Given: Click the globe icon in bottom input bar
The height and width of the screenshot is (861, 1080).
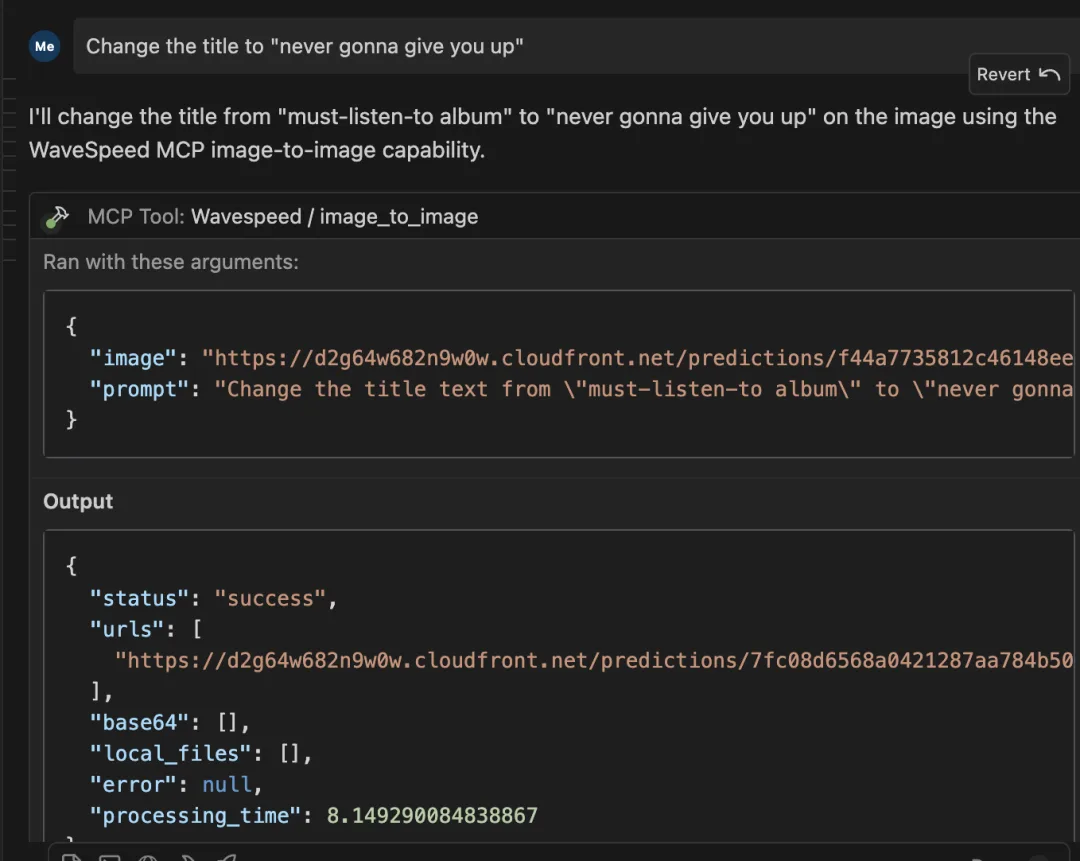Looking at the screenshot, I should [x=148, y=858].
